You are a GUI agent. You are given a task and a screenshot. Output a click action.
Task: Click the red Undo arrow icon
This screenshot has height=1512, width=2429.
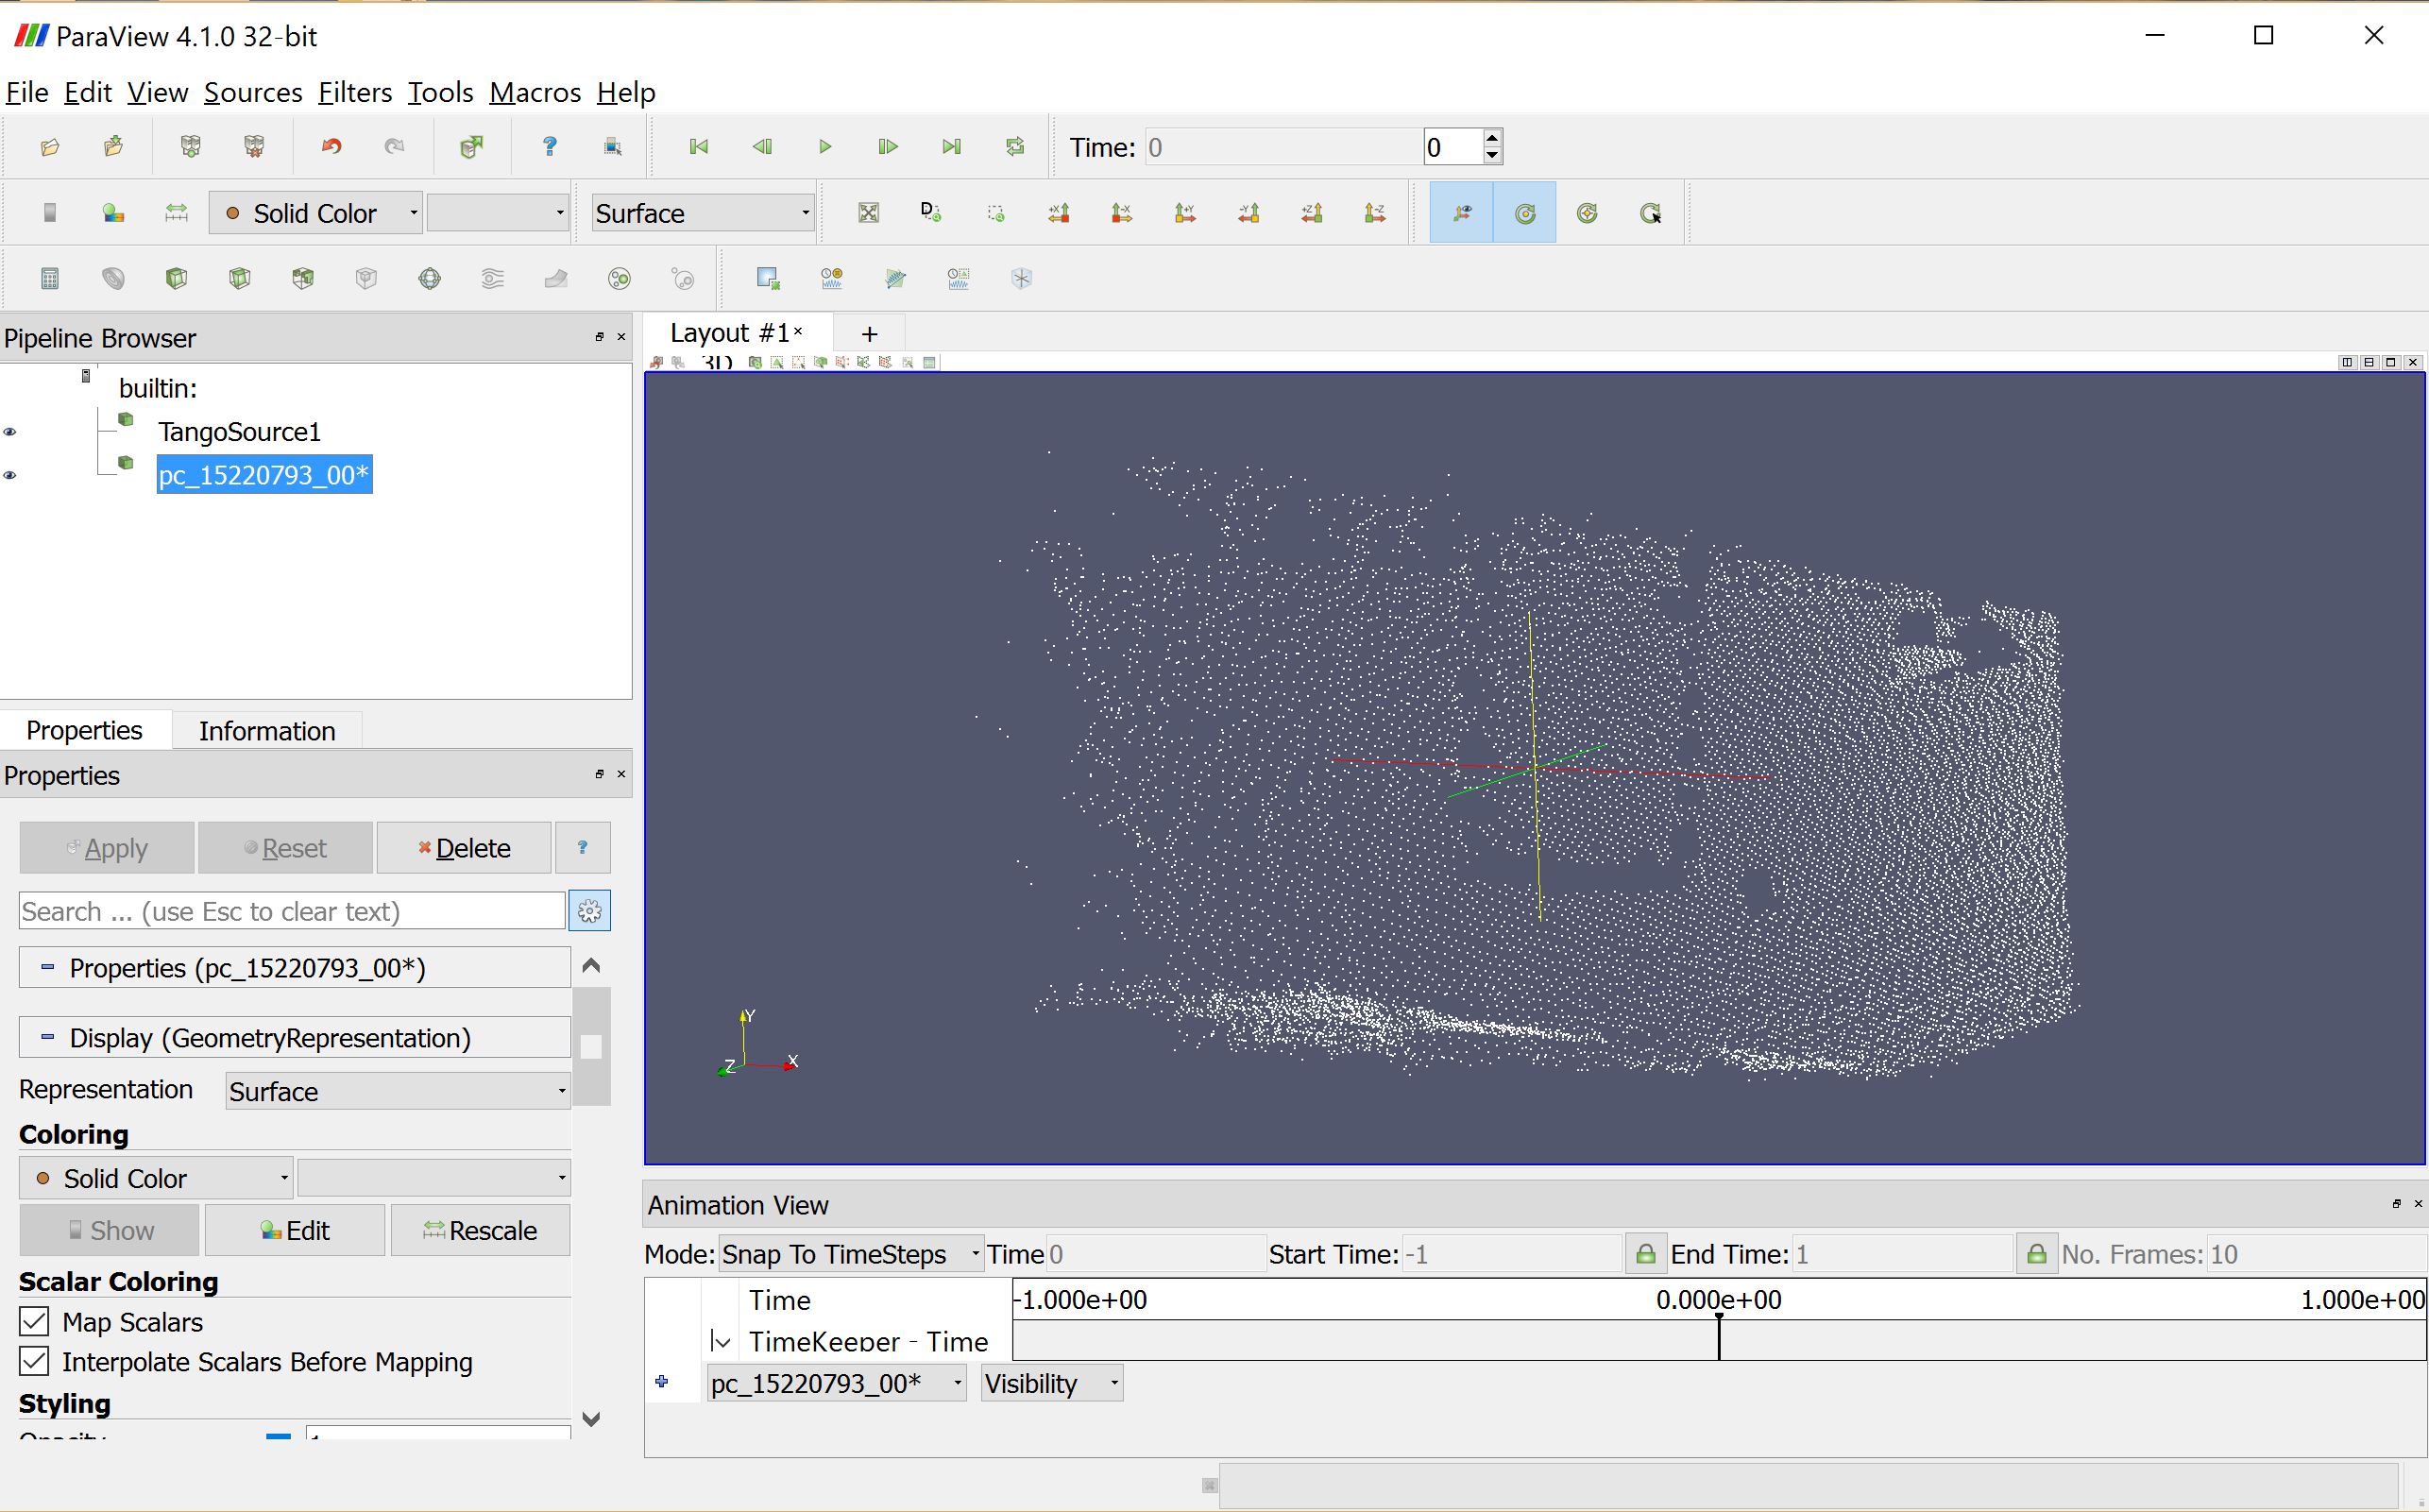(331, 147)
